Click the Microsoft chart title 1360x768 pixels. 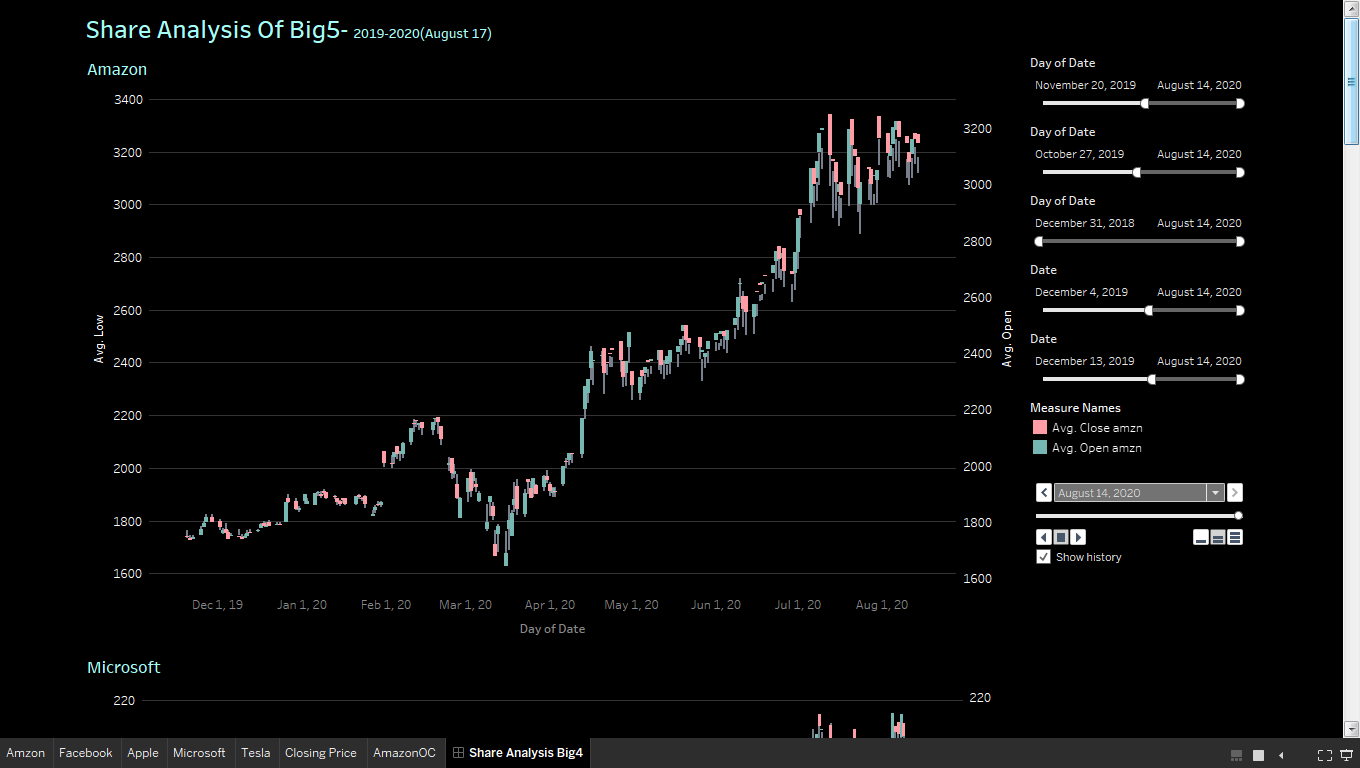click(x=123, y=667)
